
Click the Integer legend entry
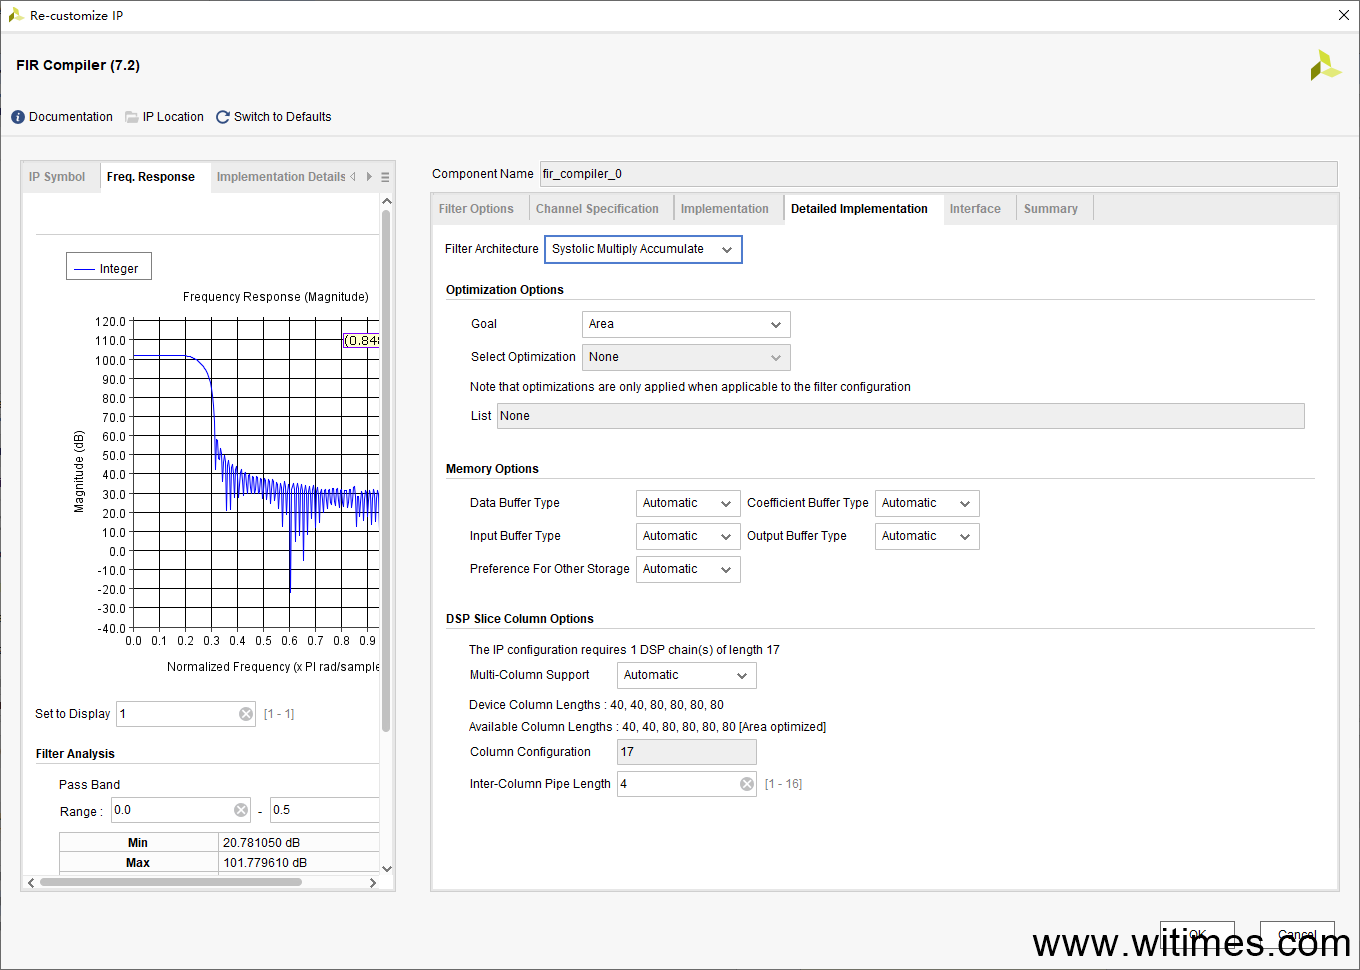click(x=109, y=268)
